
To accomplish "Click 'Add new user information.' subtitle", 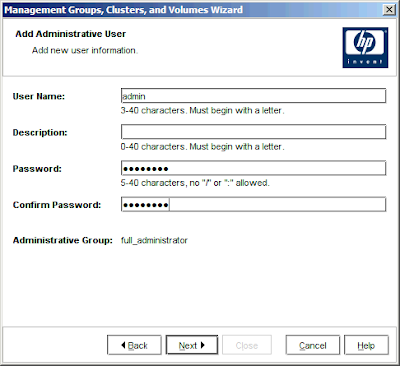I will 85,50.
